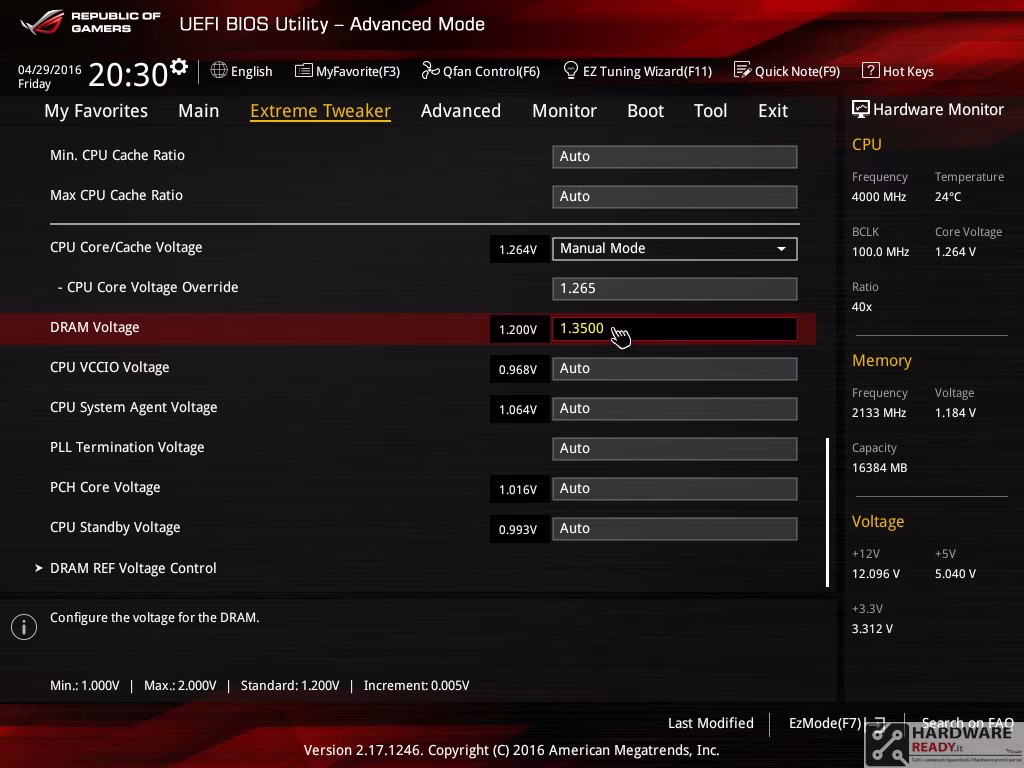Screen dimensions: 1024x768
Task: Select the CPU System Agent Voltage field
Action: point(675,409)
